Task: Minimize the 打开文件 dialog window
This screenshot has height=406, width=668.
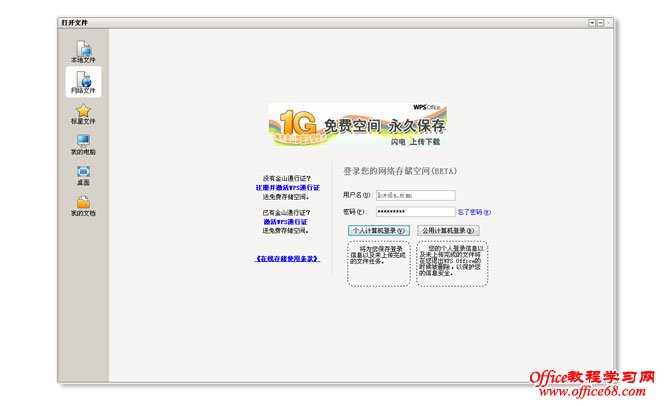Action: coord(600,23)
